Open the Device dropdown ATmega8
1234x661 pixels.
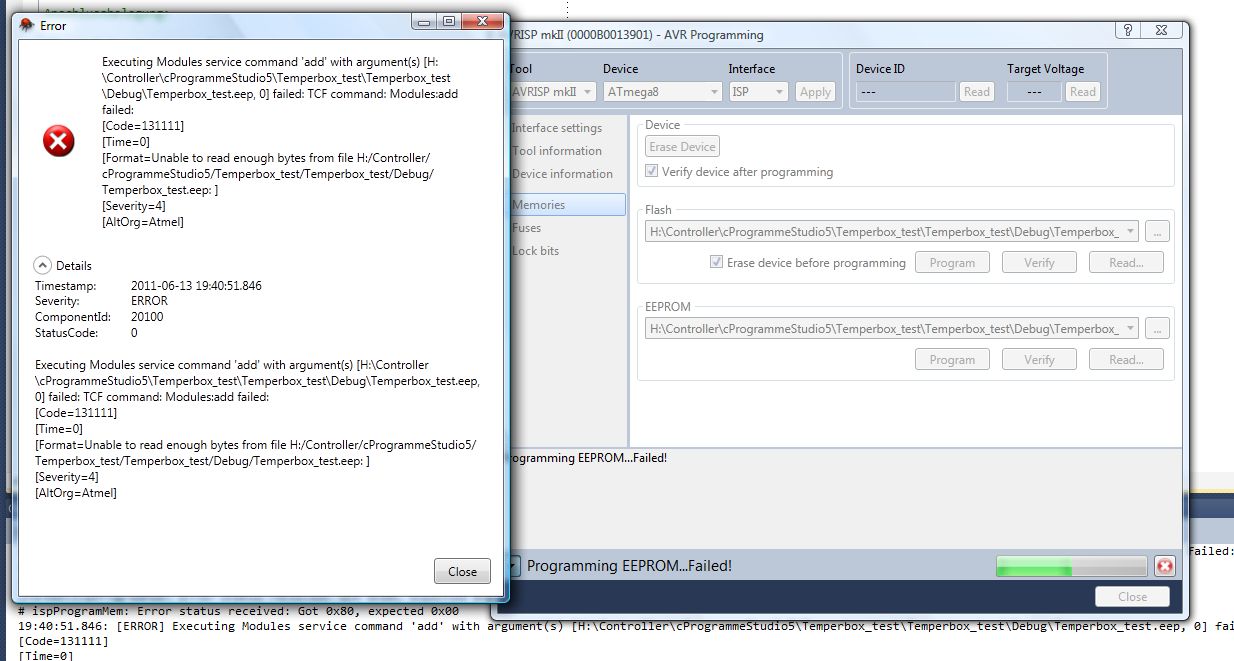[x=662, y=91]
